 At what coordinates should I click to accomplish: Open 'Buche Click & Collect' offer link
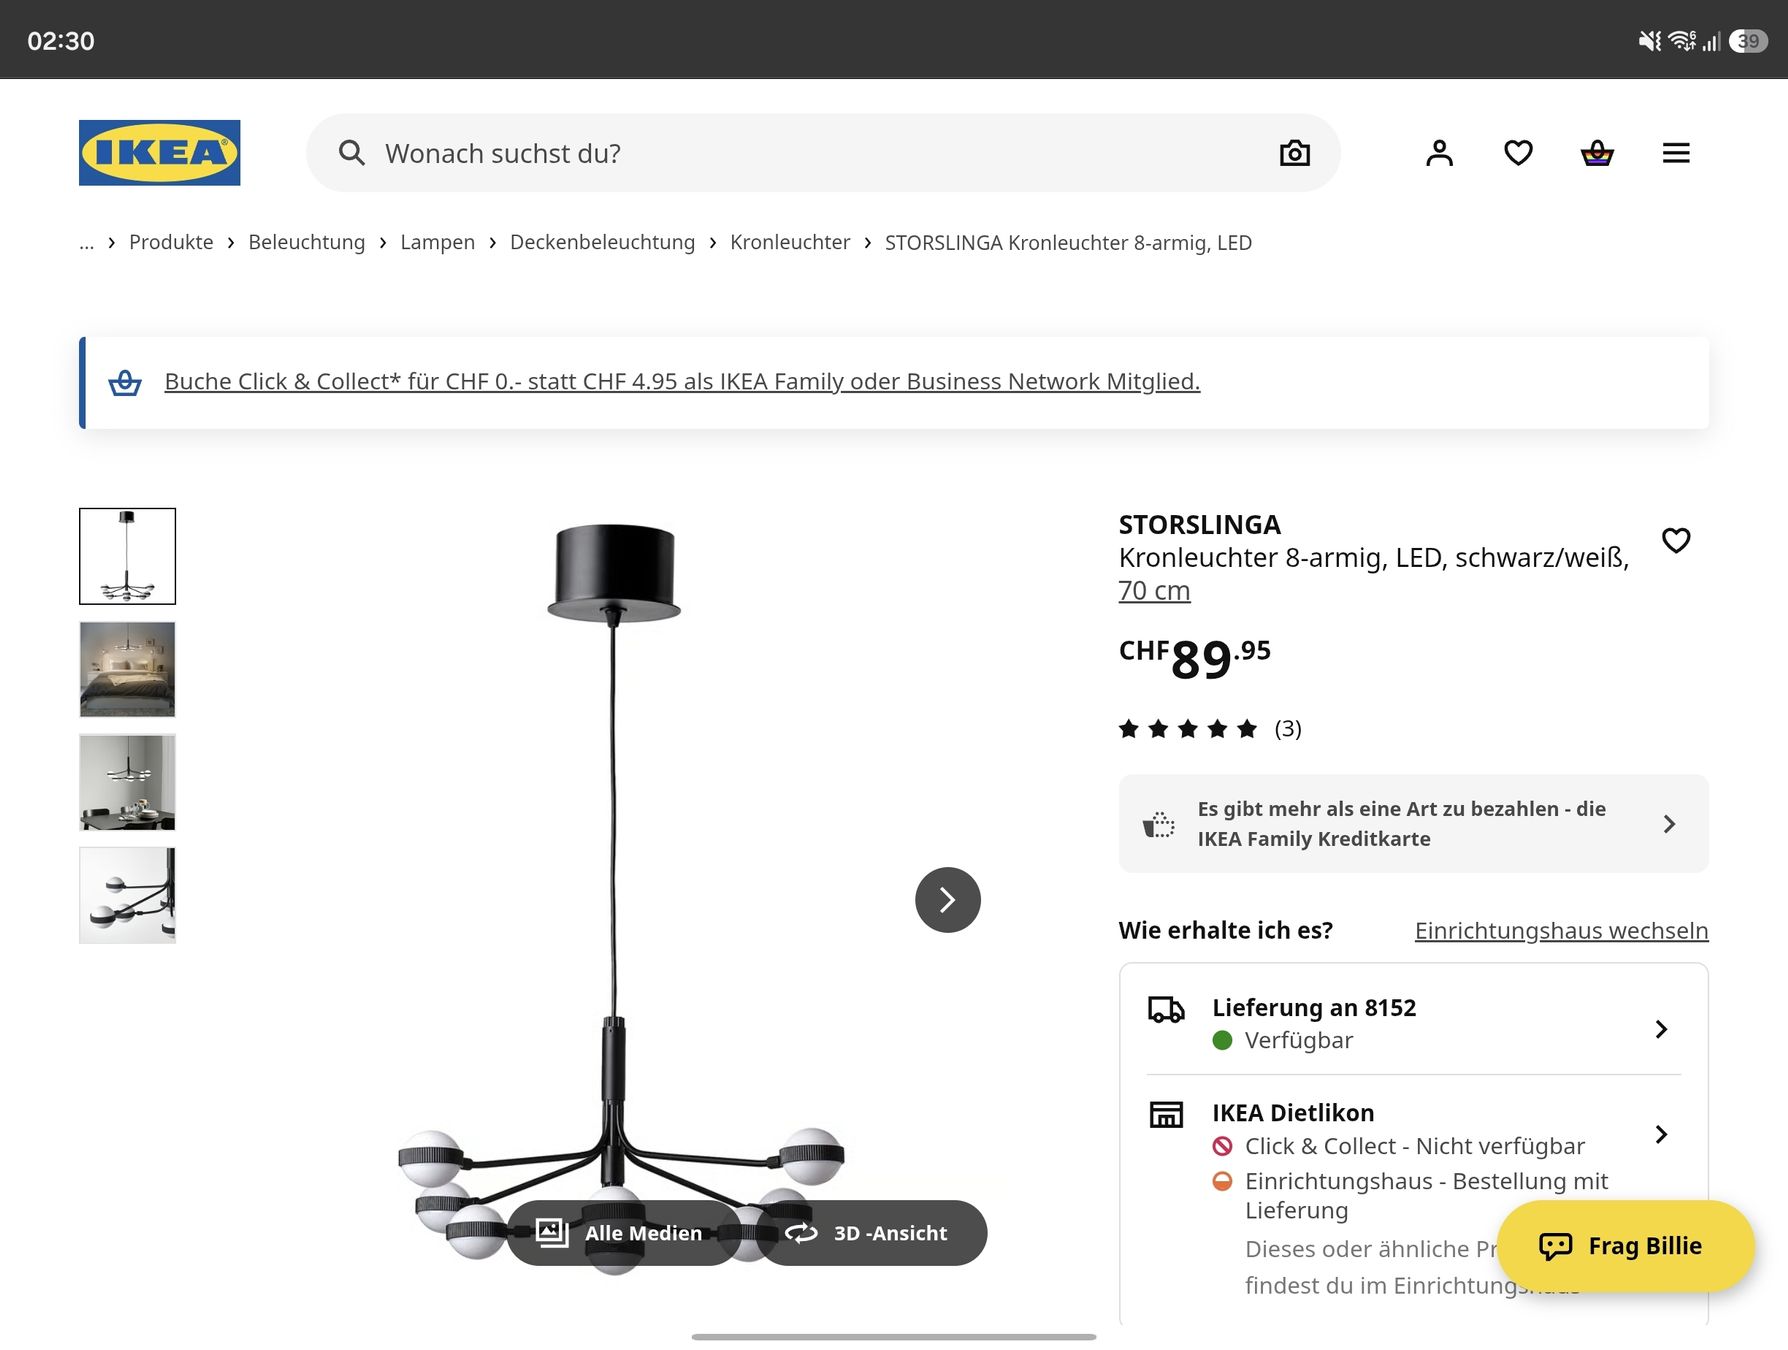click(682, 382)
